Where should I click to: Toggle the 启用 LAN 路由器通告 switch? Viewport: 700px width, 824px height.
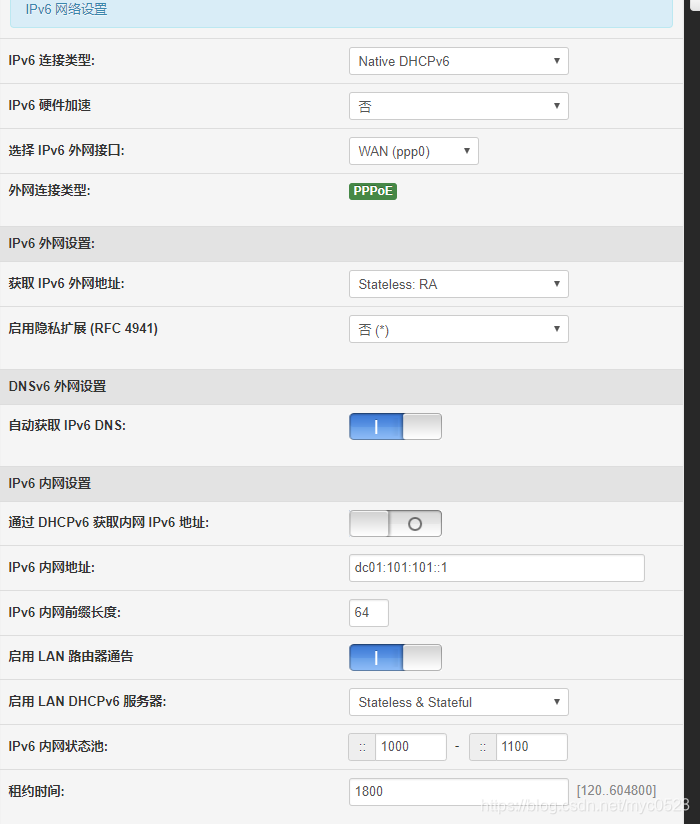coord(395,657)
